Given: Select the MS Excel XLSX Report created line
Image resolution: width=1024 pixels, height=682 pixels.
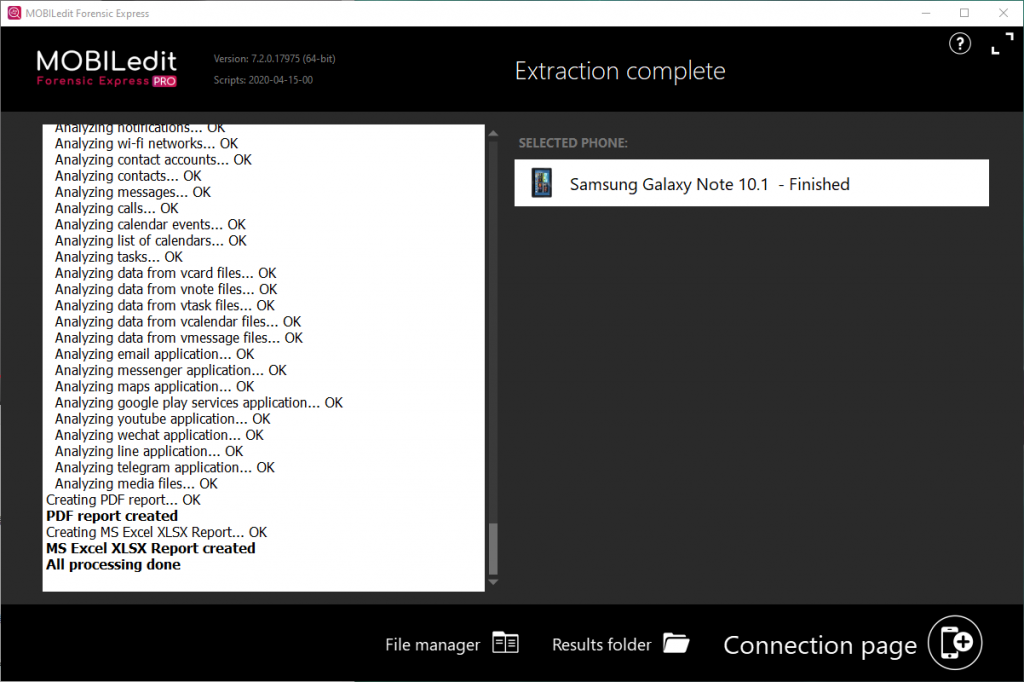Looking at the screenshot, I should coord(150,548).
